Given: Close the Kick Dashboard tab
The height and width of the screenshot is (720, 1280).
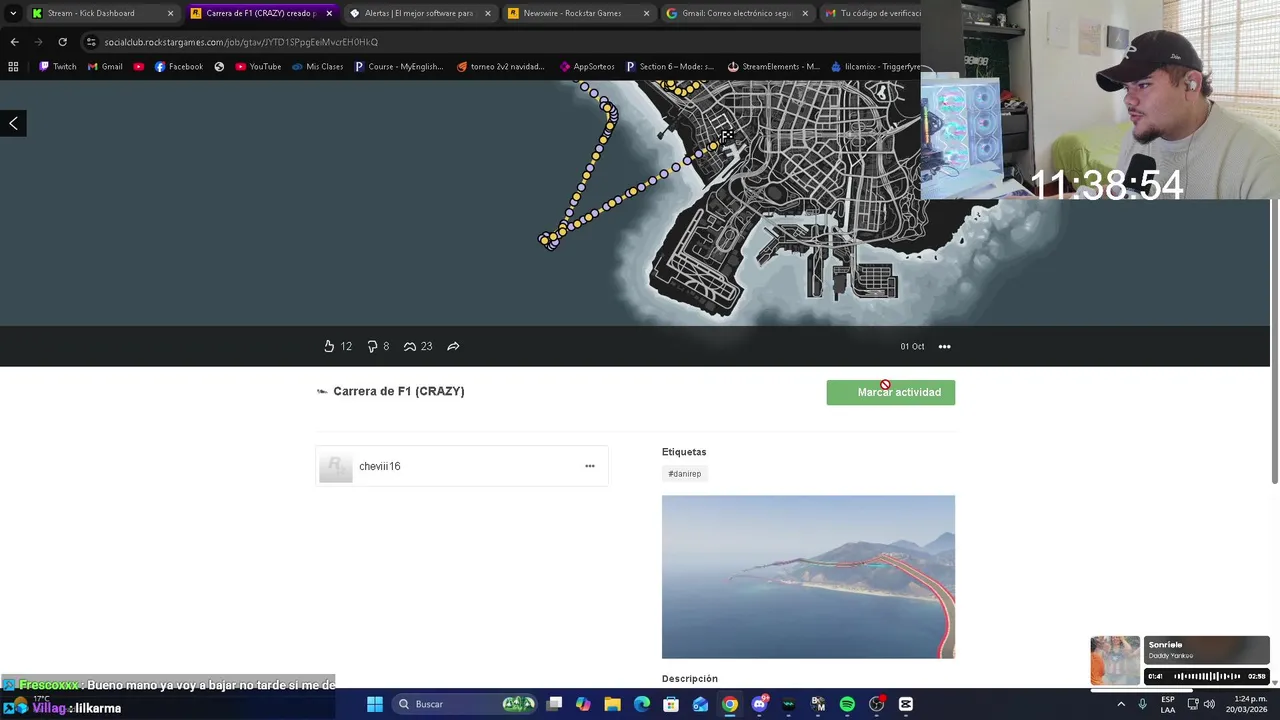Looking at the screenshot, I should click(170, 13).
